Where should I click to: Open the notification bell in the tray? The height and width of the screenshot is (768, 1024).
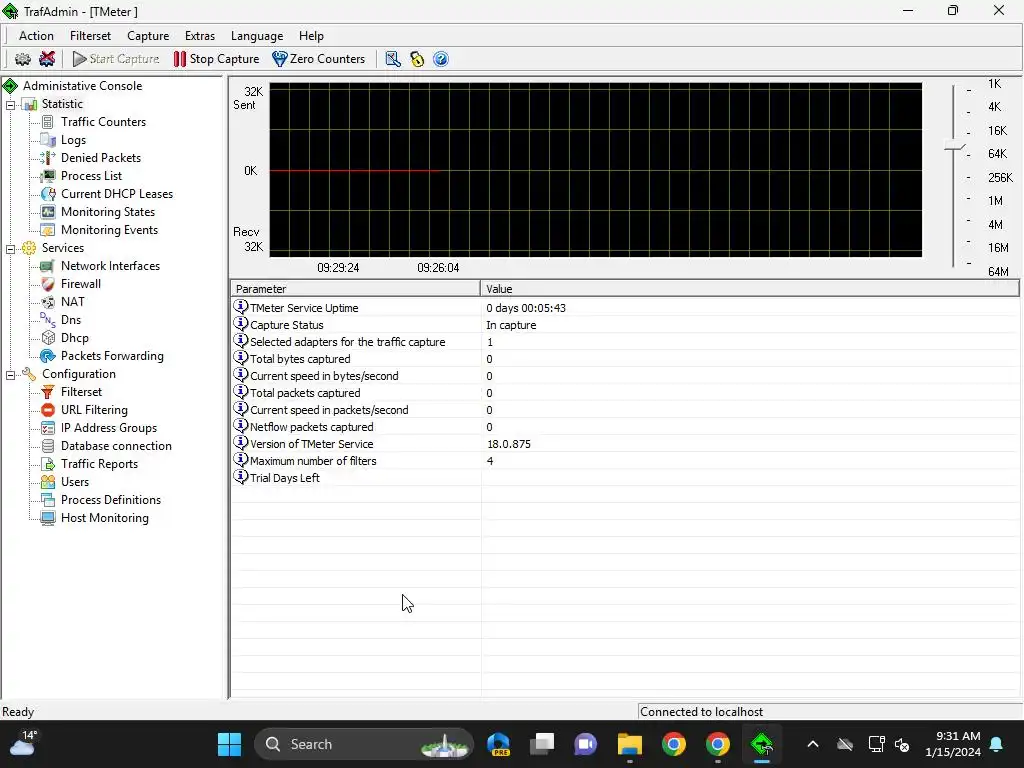click(997, 744)
